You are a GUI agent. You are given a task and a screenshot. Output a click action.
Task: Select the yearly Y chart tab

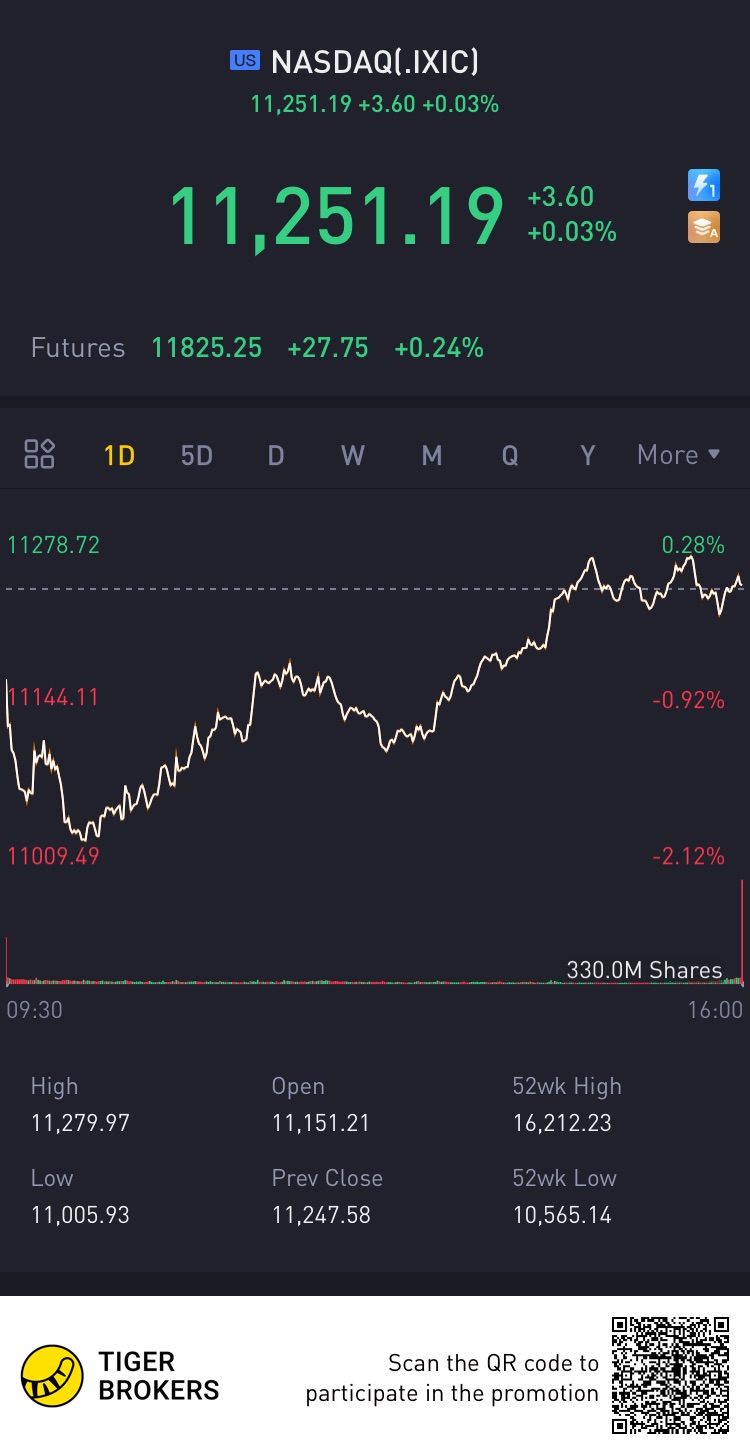click(588, 456)
